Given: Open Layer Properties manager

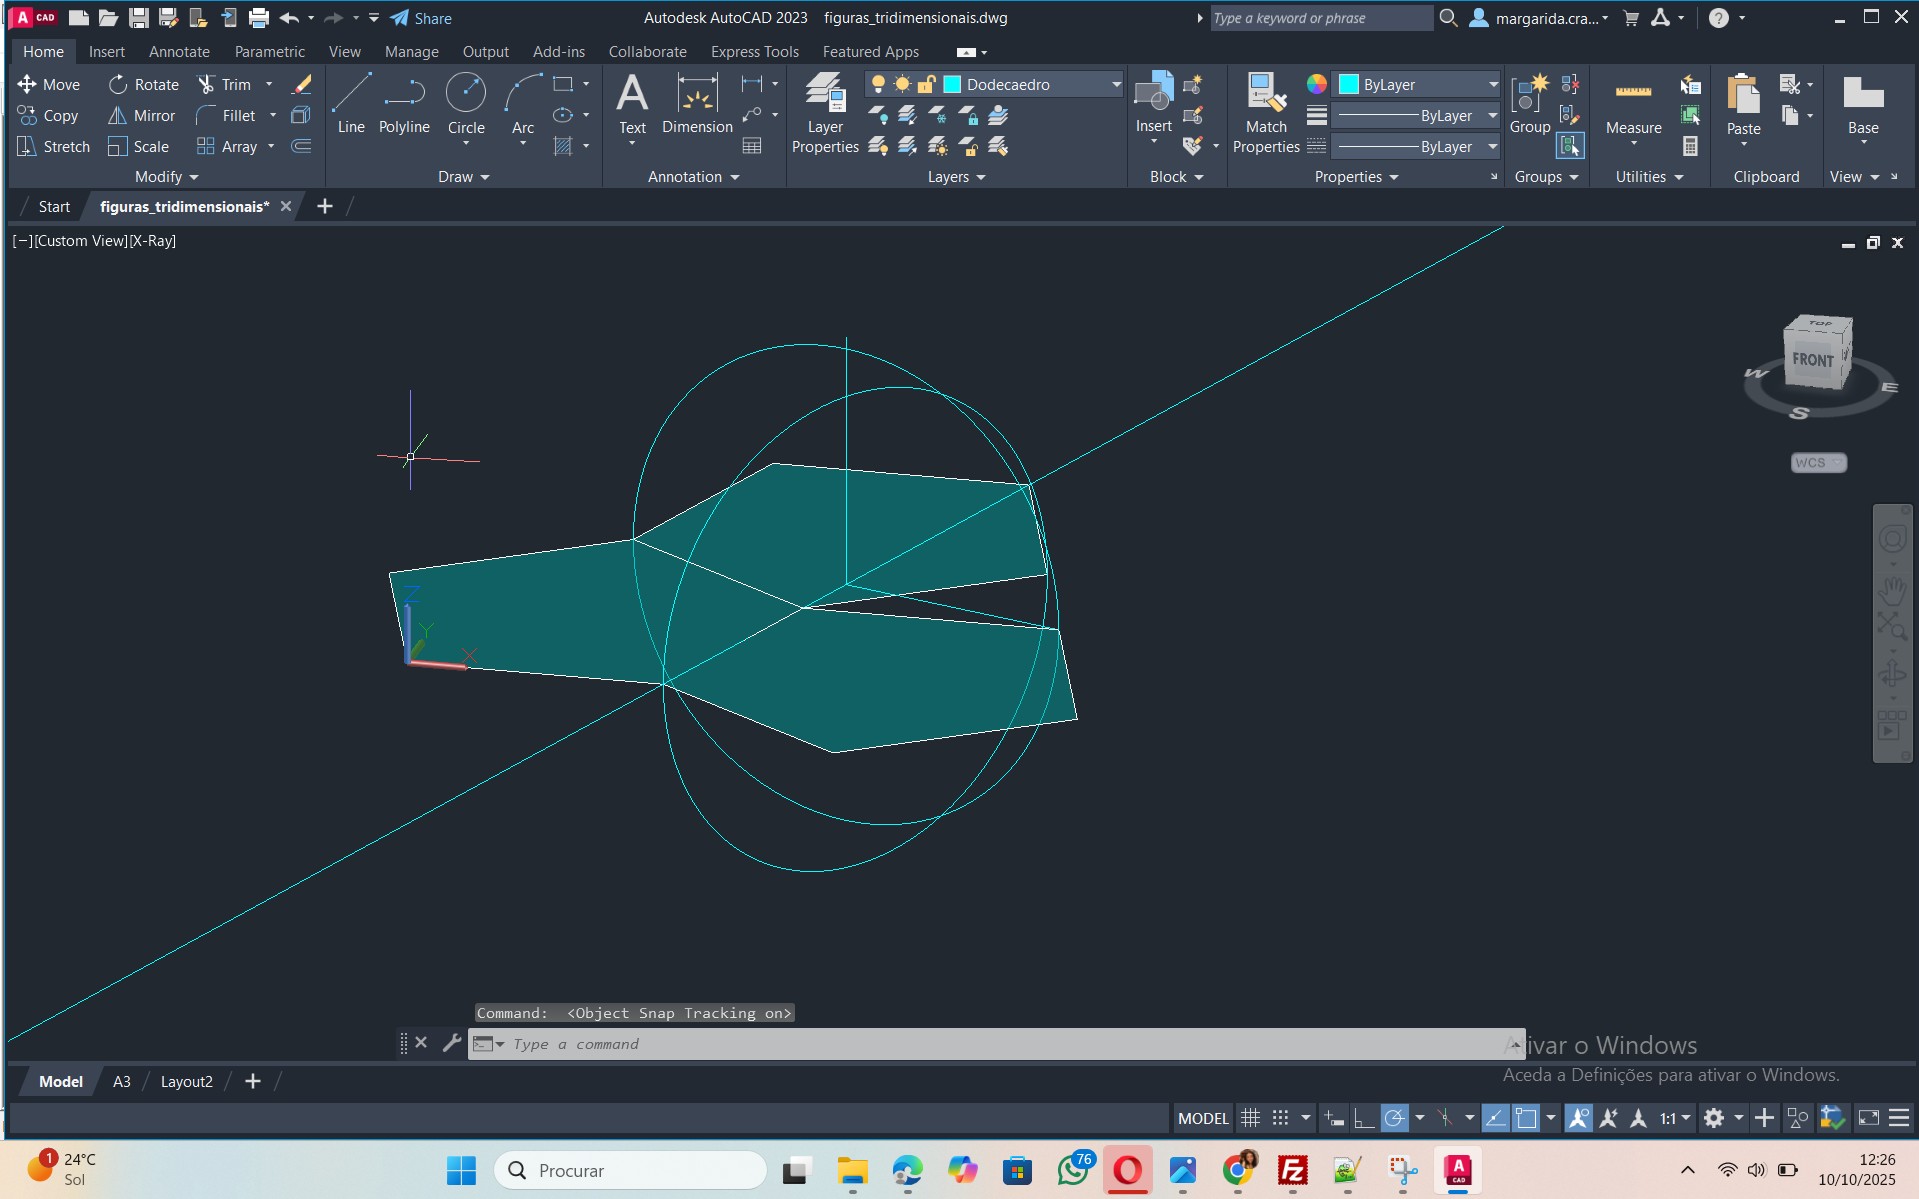Looking at the screenshot, I should pos(825,113).
